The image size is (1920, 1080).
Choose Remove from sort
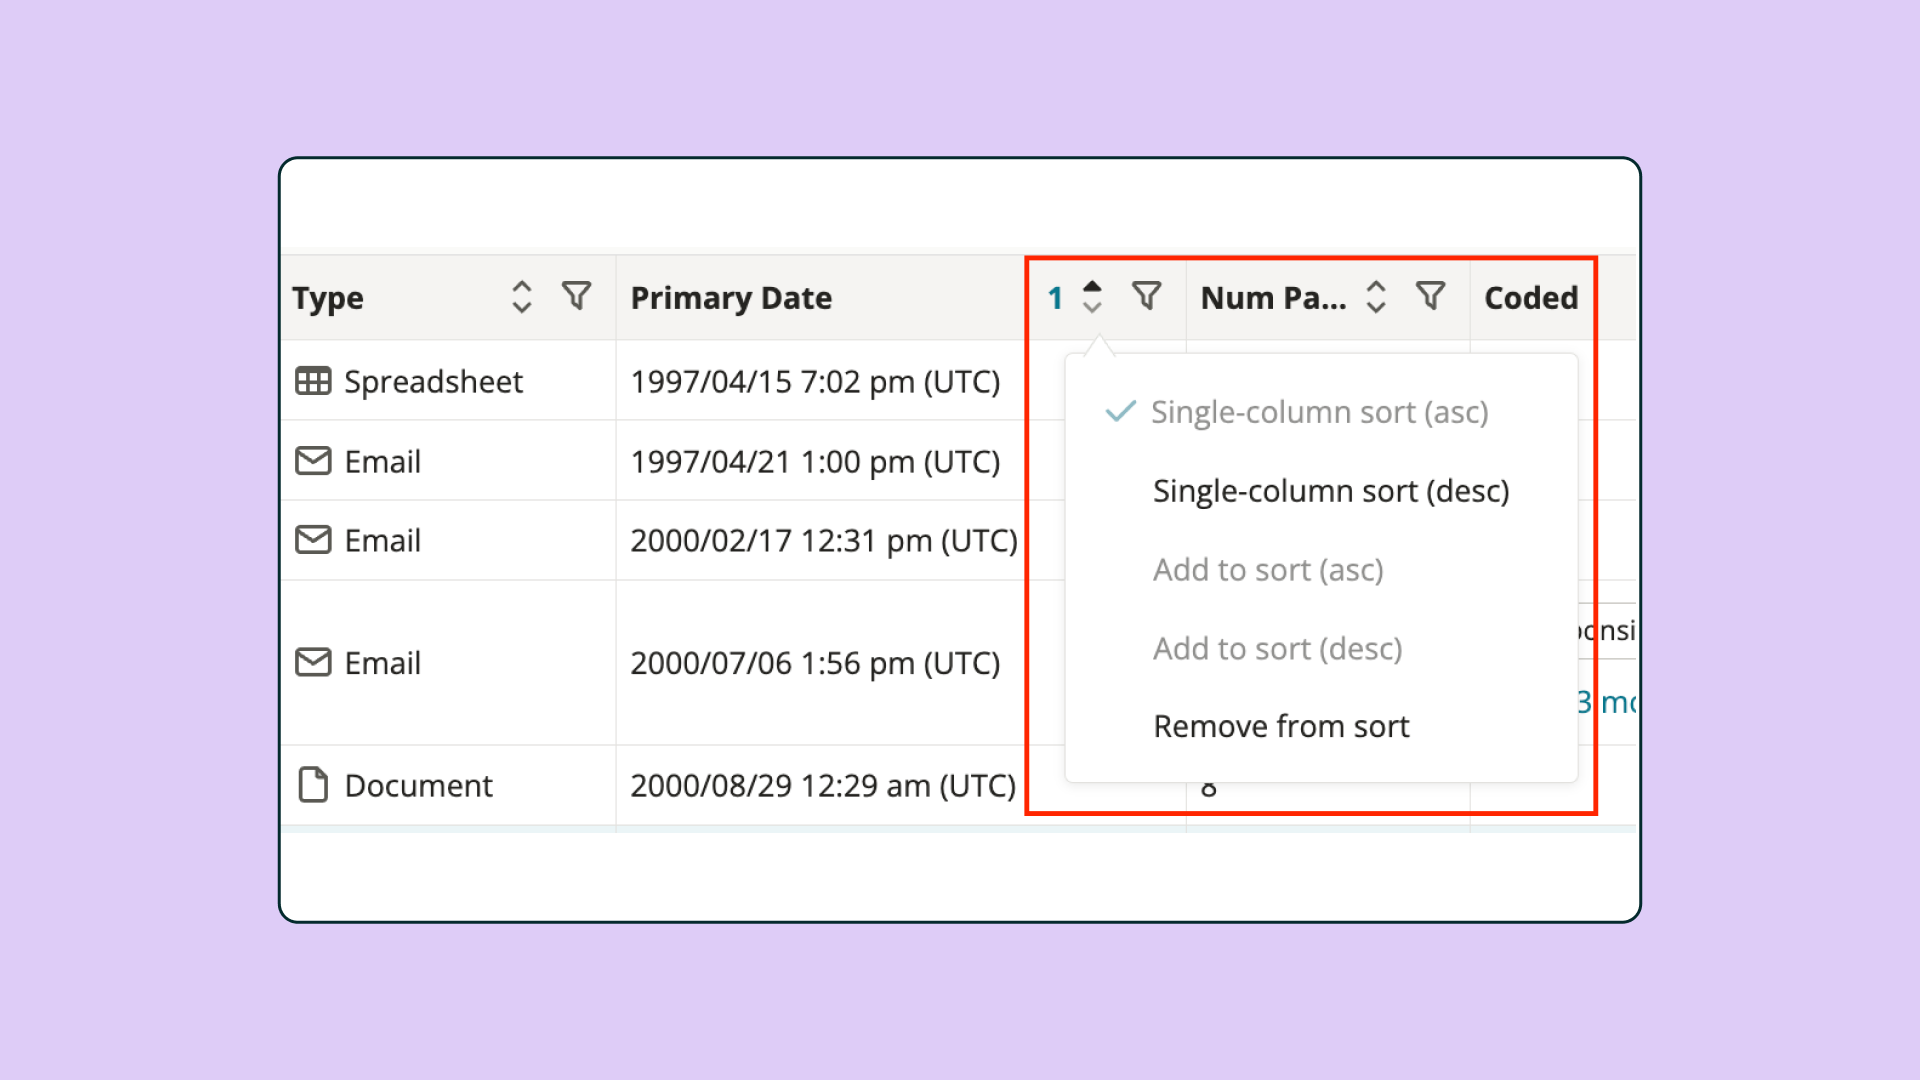1281,726
